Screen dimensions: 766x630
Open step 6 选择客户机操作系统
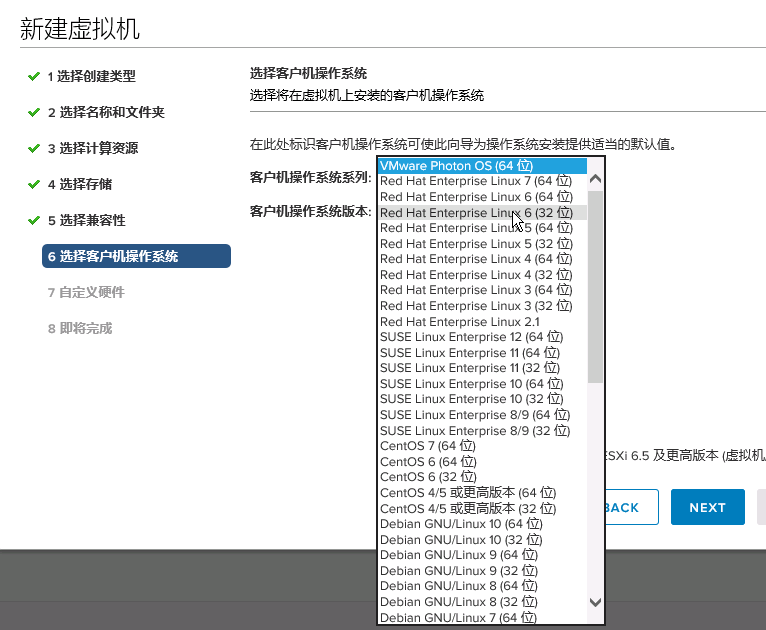(136, 256)
